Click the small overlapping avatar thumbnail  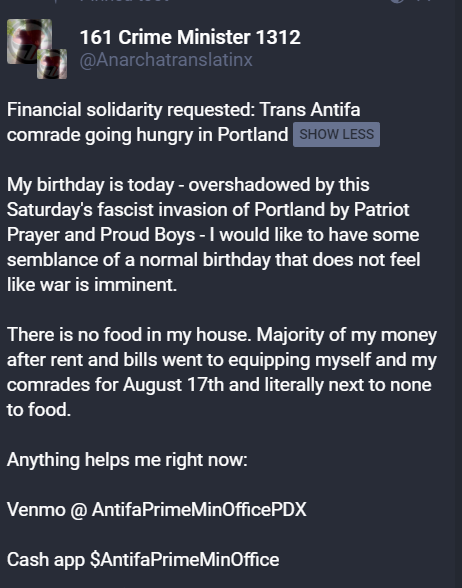(x=52, y=64)
